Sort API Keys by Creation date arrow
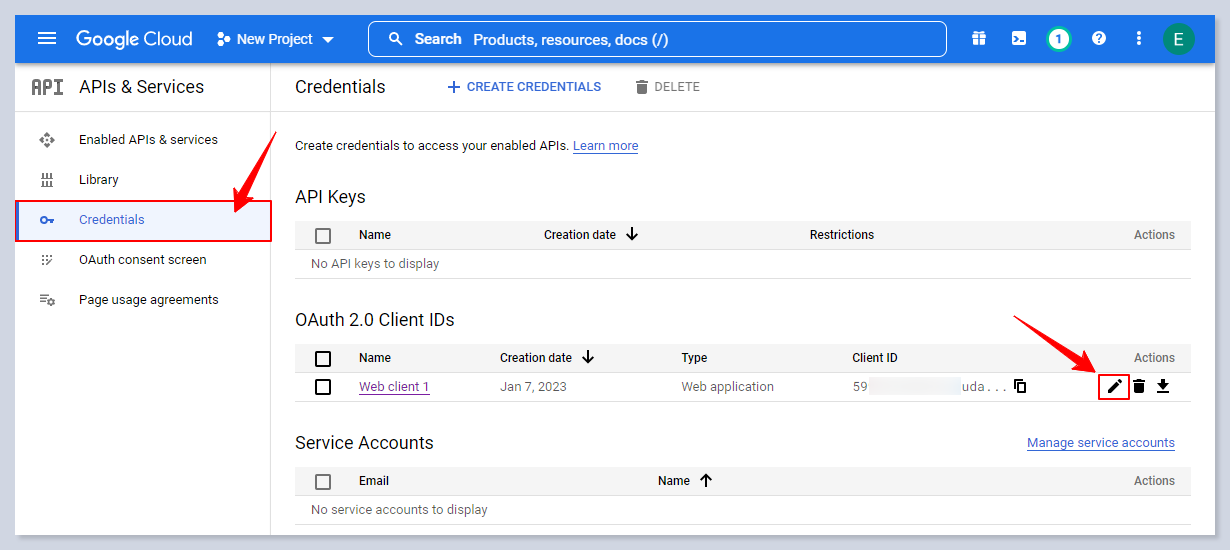The image size is (1230, 550). [x=632, y=234]
